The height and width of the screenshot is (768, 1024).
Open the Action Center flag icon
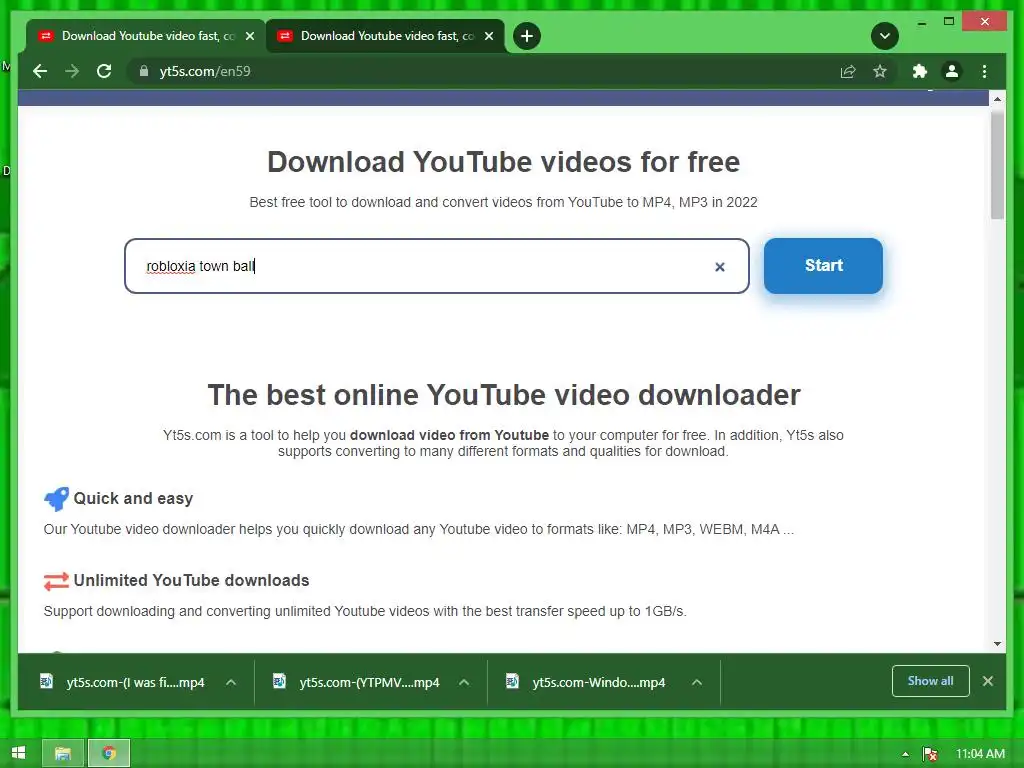tap(929, 754)
